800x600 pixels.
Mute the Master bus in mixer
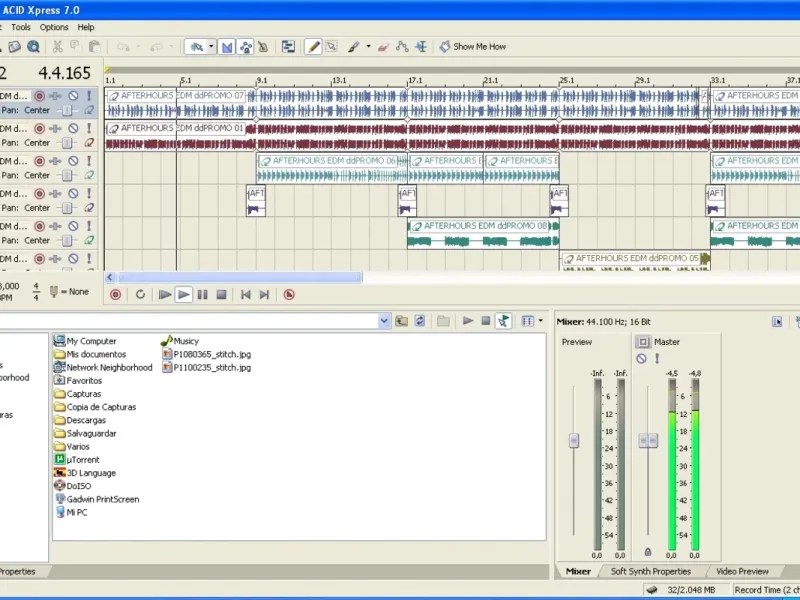[x=641, y=358]
